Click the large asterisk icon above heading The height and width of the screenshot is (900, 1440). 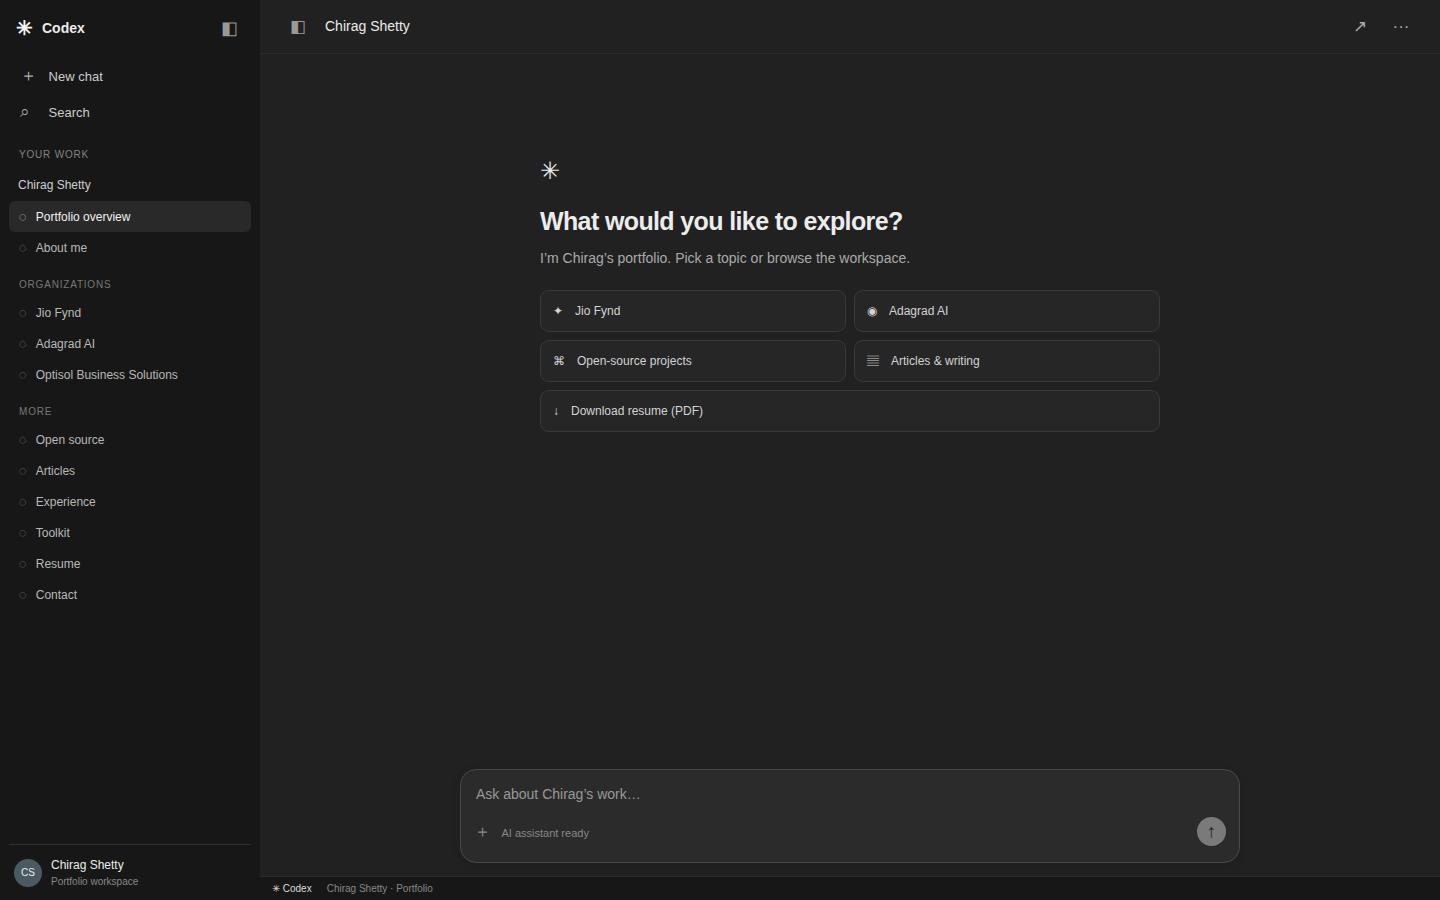(x=550, y=170)
